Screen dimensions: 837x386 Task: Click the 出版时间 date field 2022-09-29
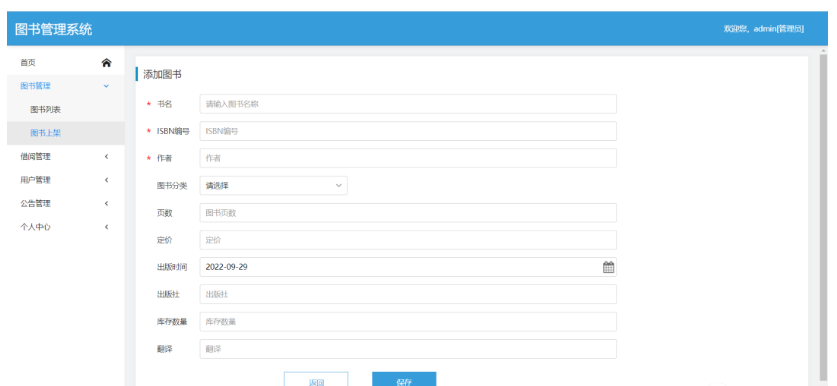click(x=408, y=267)
